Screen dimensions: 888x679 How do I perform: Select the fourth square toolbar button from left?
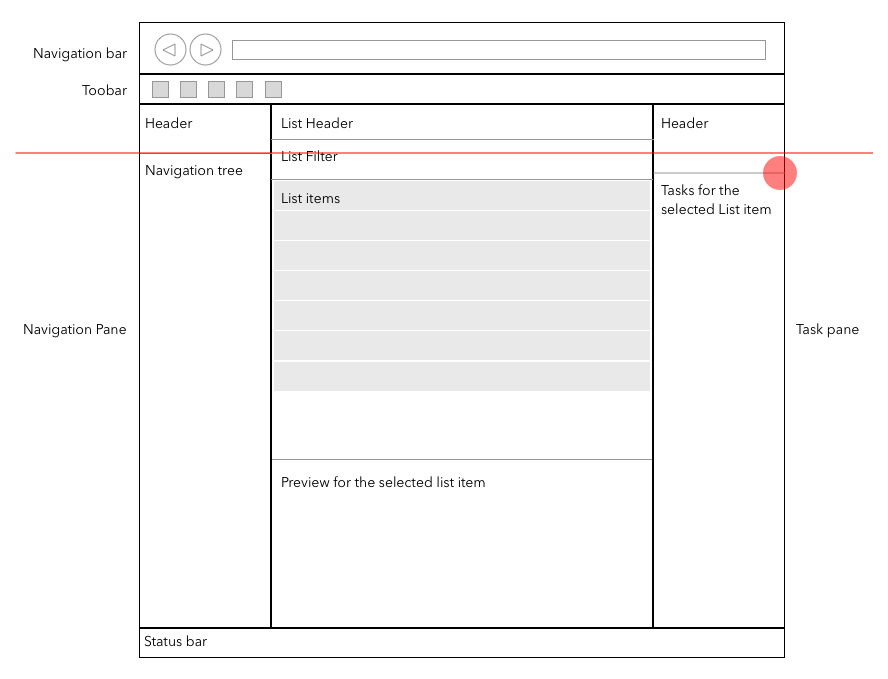tap(244, 89)
